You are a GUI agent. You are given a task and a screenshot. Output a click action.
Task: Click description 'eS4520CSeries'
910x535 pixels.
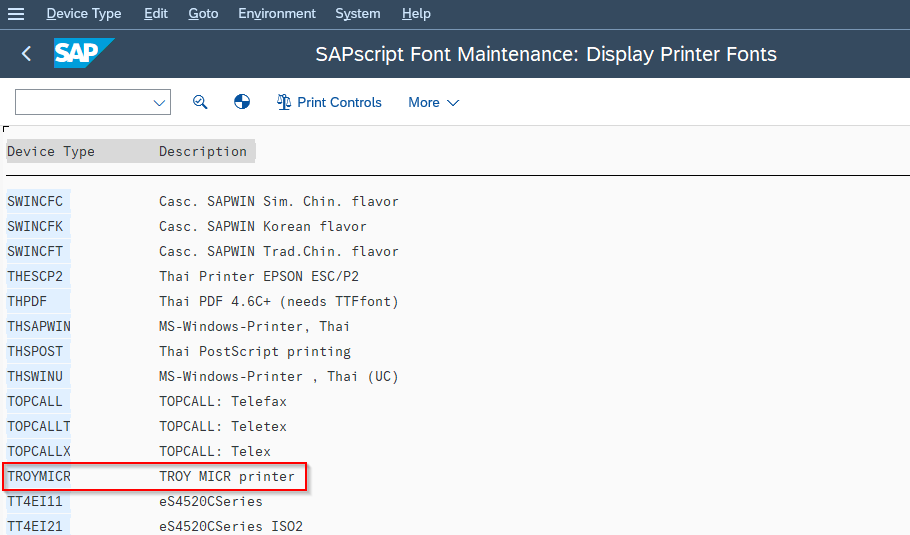coord(211,501)
